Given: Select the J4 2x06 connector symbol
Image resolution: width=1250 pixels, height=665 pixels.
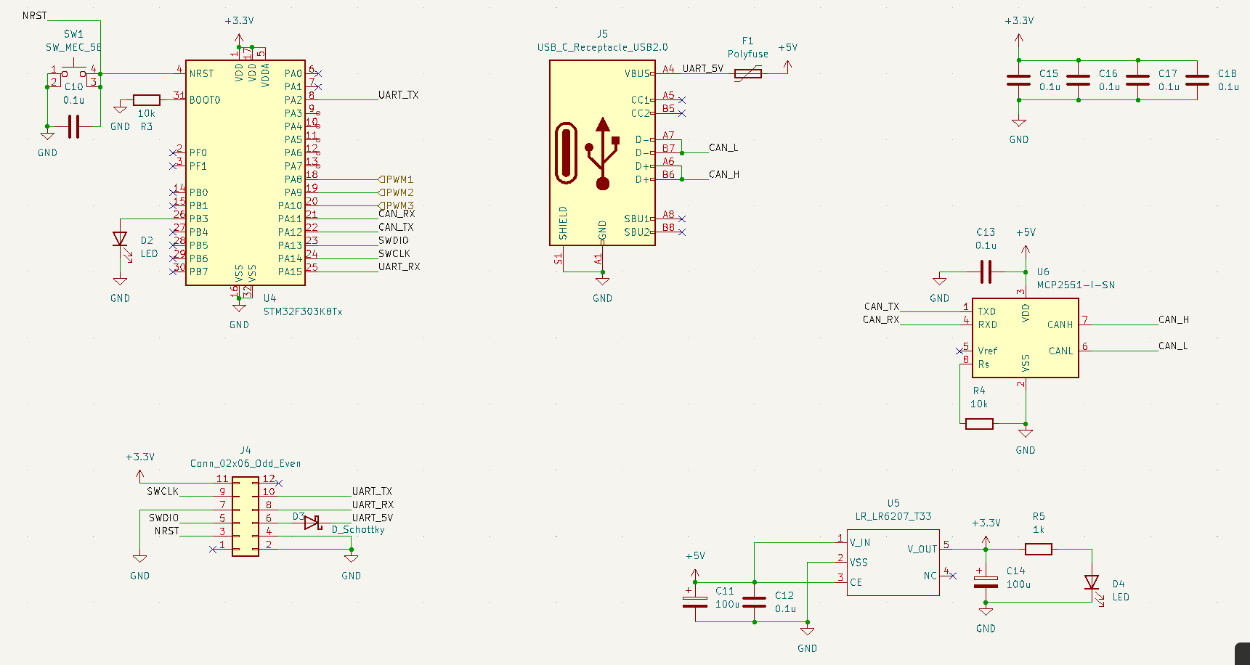Looking at the screenshot, I should [245, 513].
